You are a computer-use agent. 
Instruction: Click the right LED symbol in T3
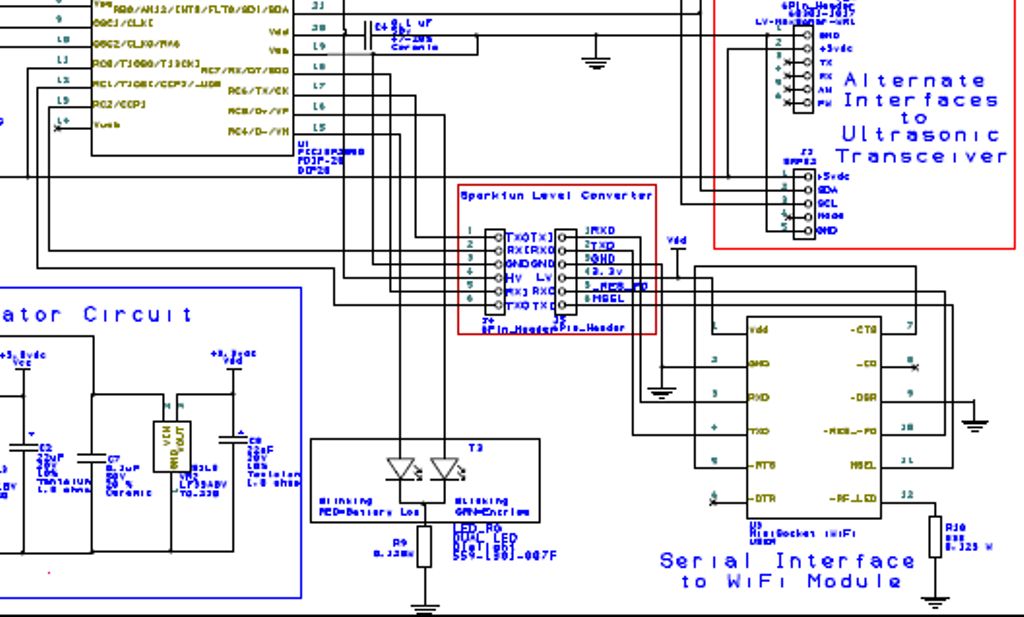[x=443, y=468]
